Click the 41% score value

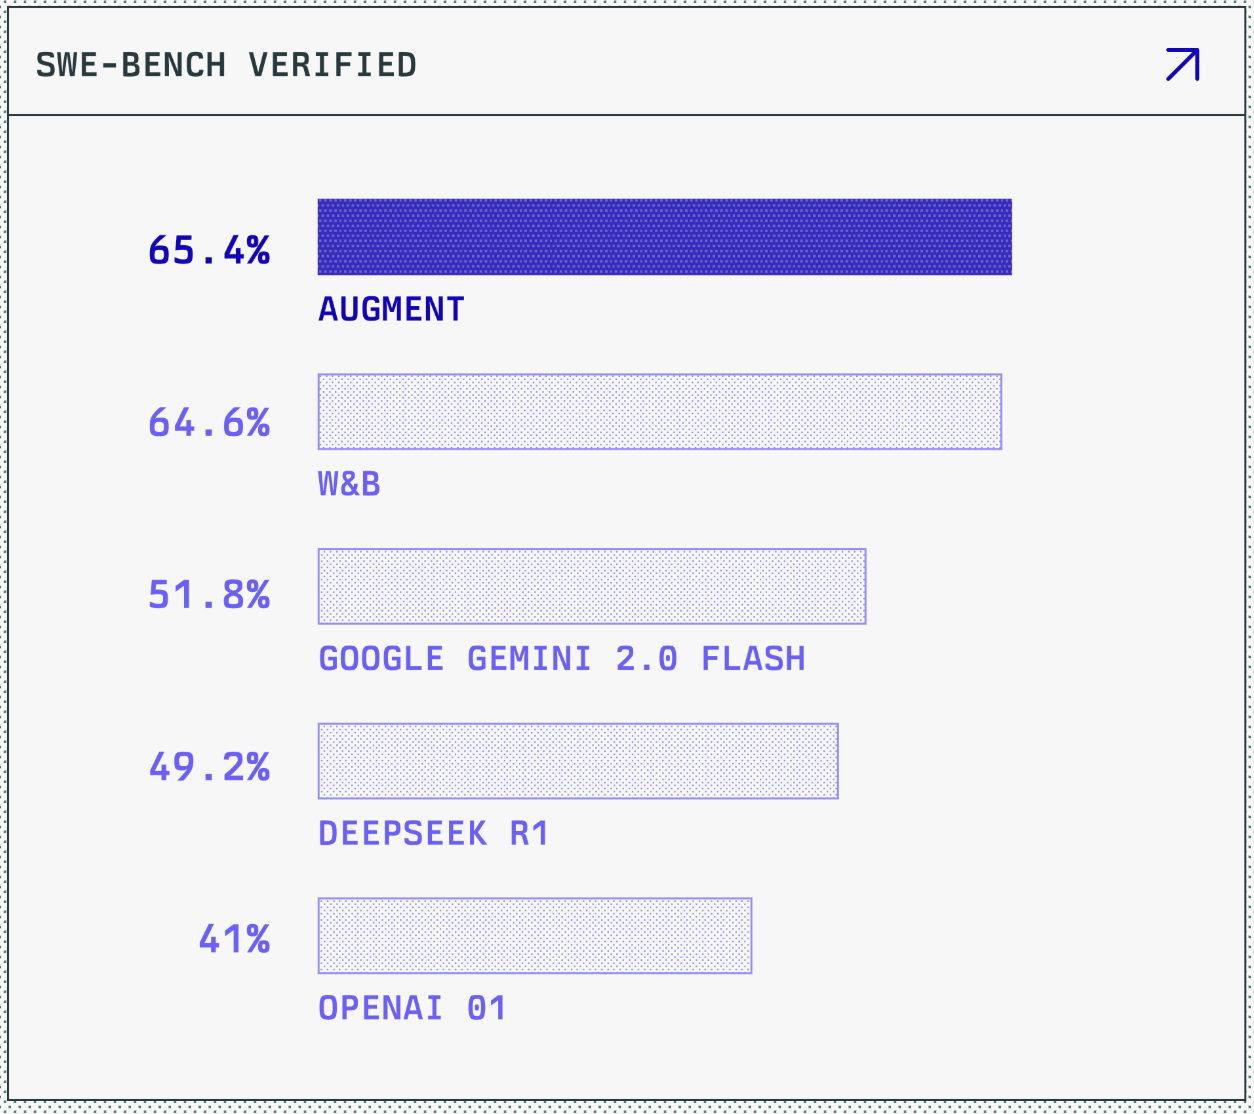coord(234,939)
